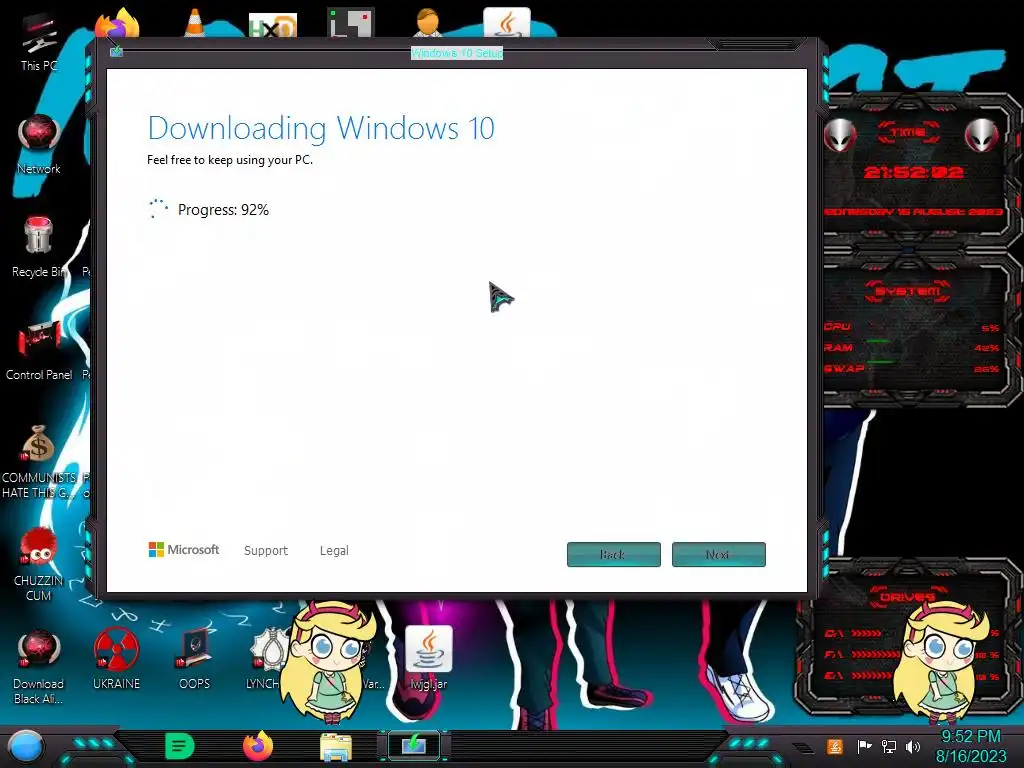The width and height of the screenshot is (1024, 768).
Task: Click the Microsoft logo in setup footer
Action: [184, 550]
